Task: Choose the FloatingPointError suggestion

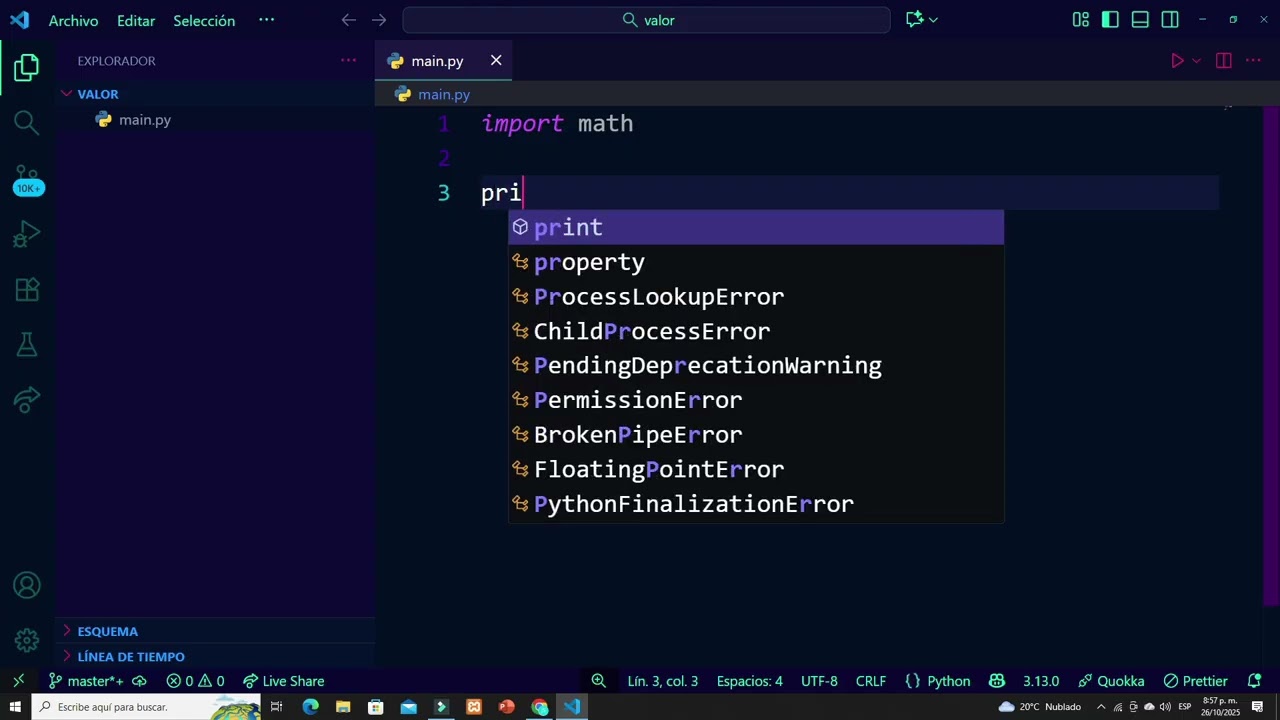Action: (756, 469)
